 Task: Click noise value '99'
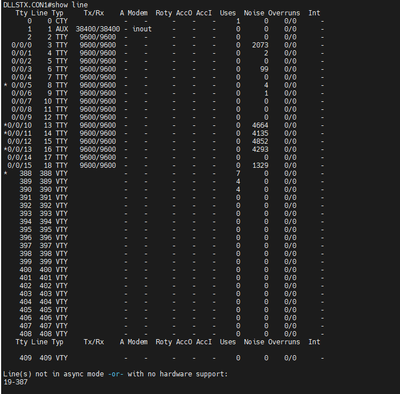[x=264, y=69]
